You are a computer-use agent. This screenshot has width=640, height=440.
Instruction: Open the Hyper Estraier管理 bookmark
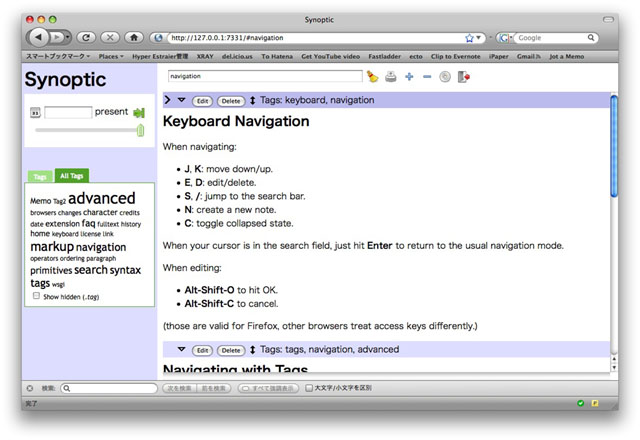click(x=160, y=56)
